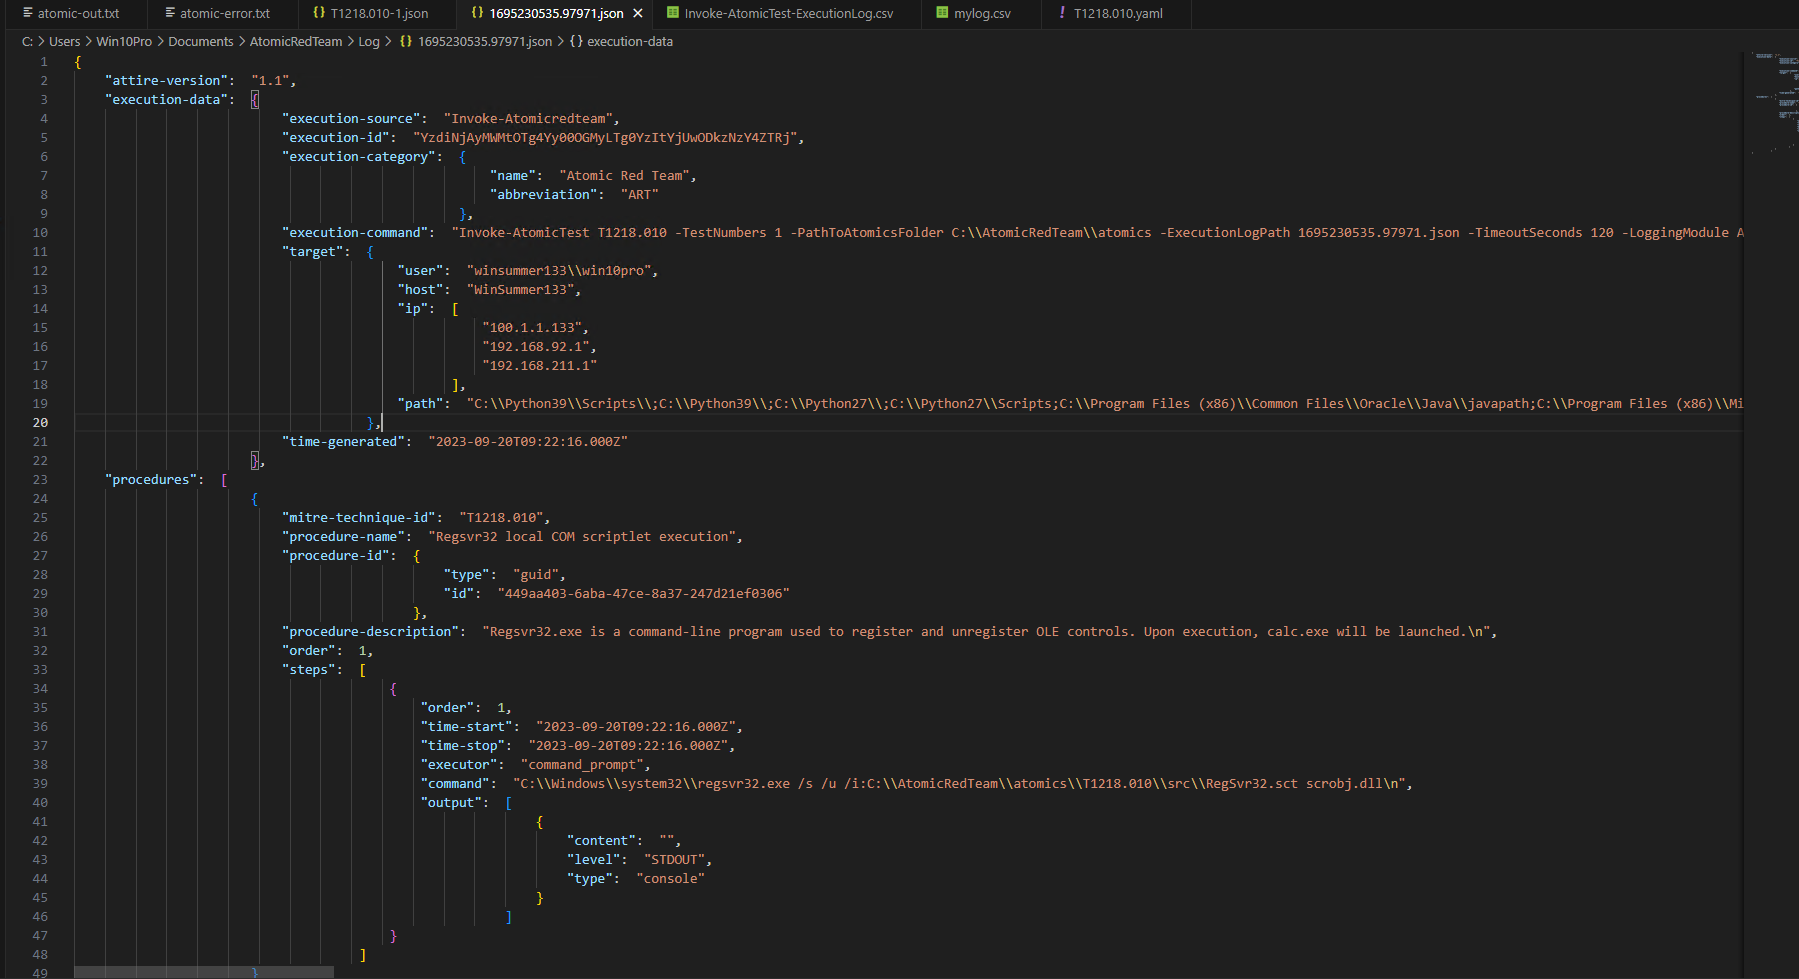The image size is (1799, 979).
Task: Click the "attire-version" key
Action: pyautogui.click(x=169, y=80)
